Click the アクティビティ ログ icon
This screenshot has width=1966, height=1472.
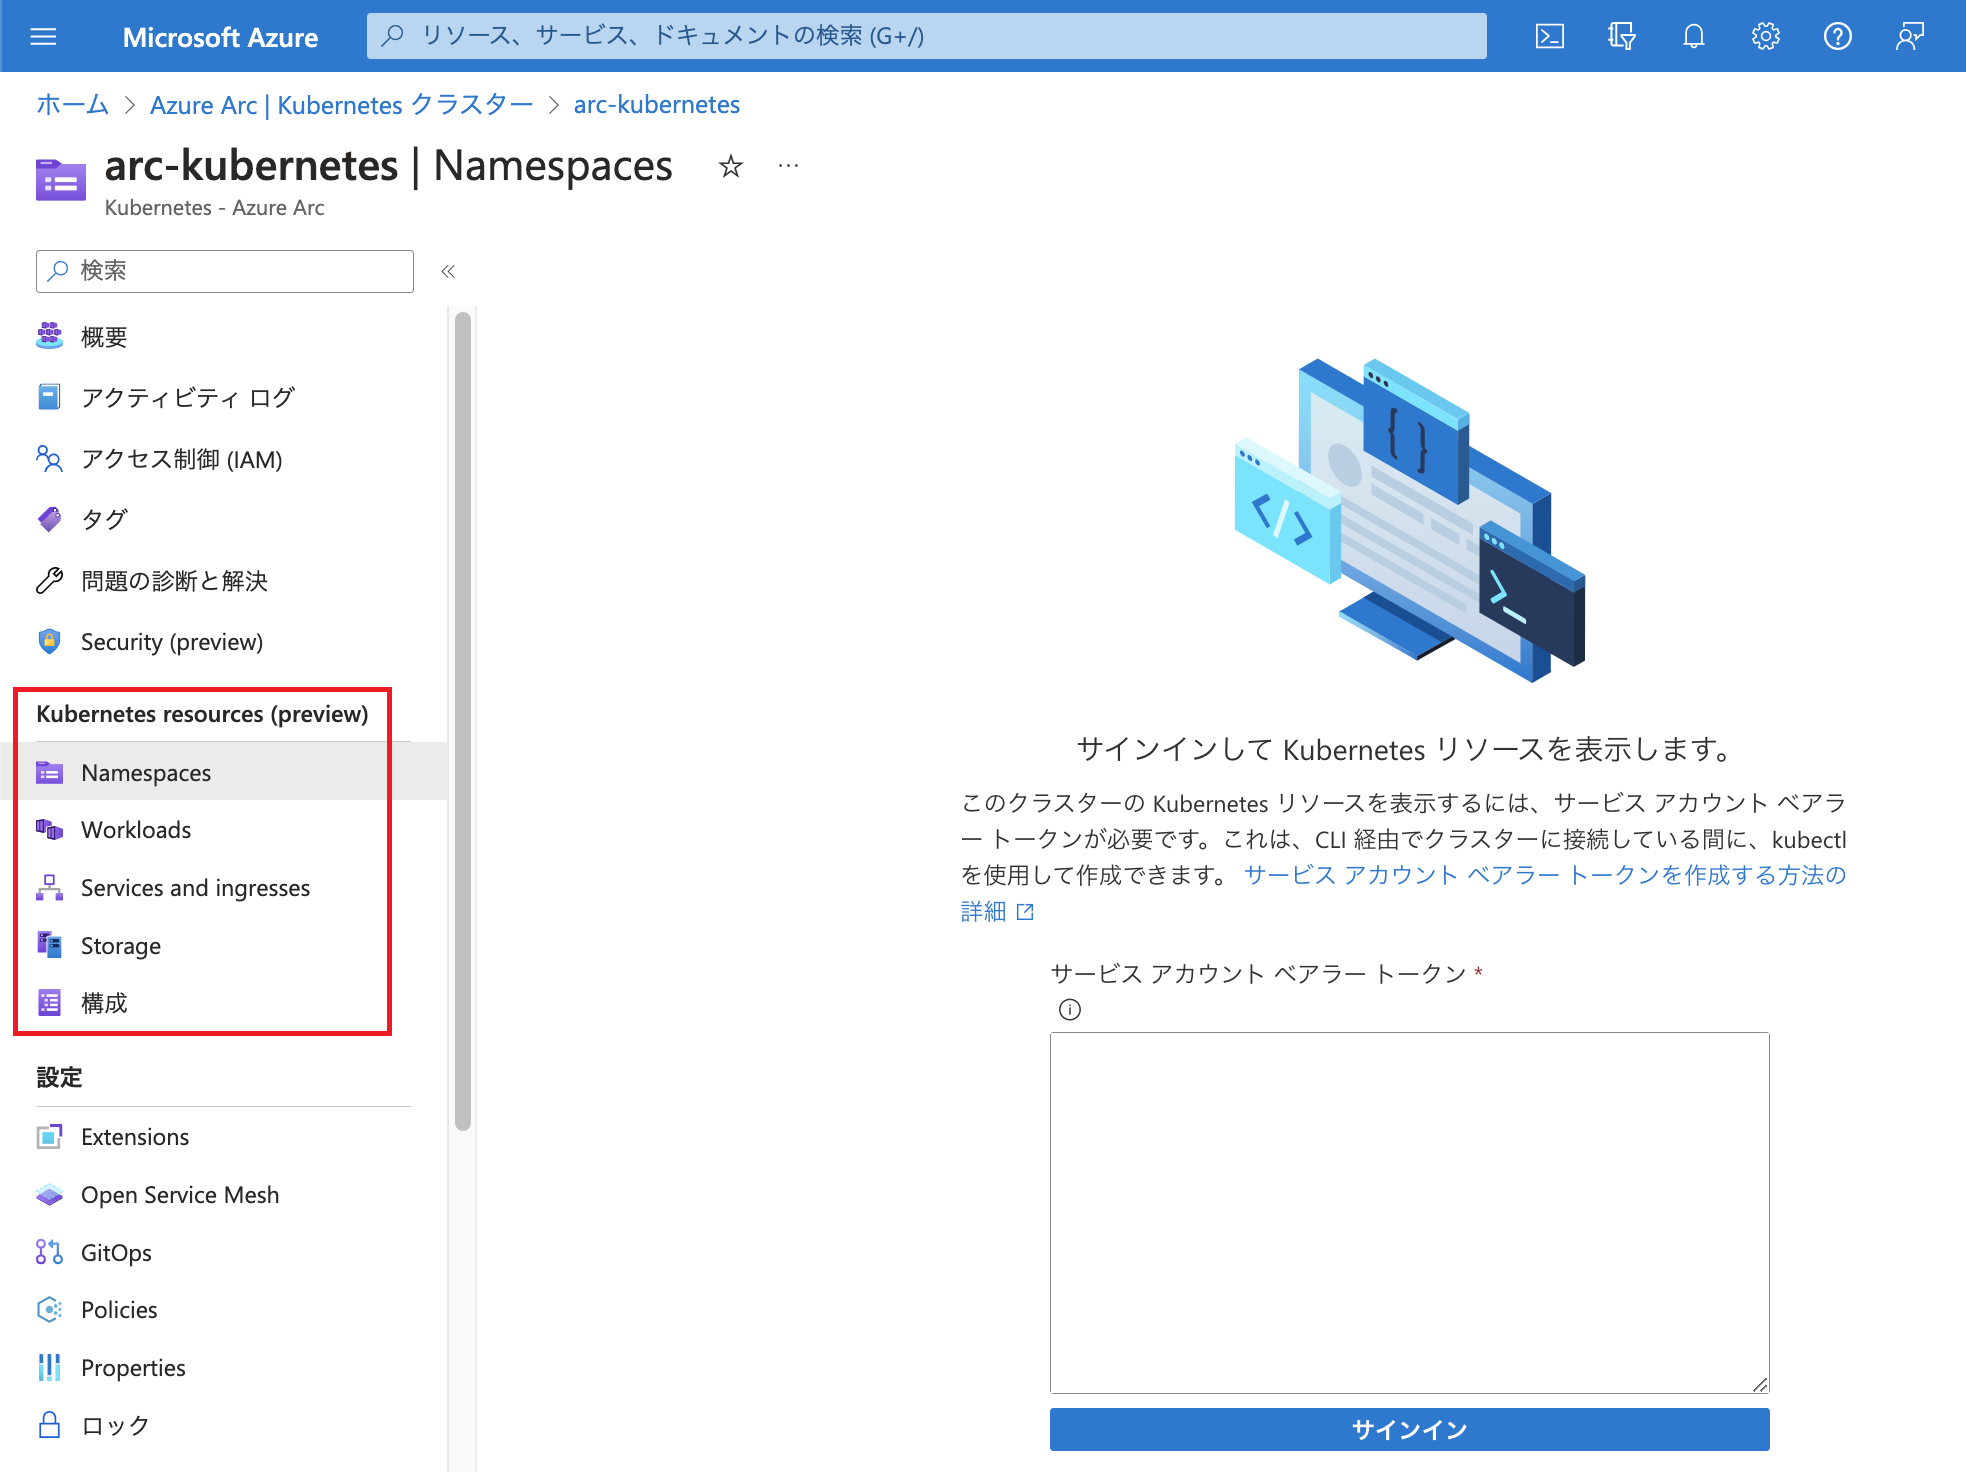point(49,397)
